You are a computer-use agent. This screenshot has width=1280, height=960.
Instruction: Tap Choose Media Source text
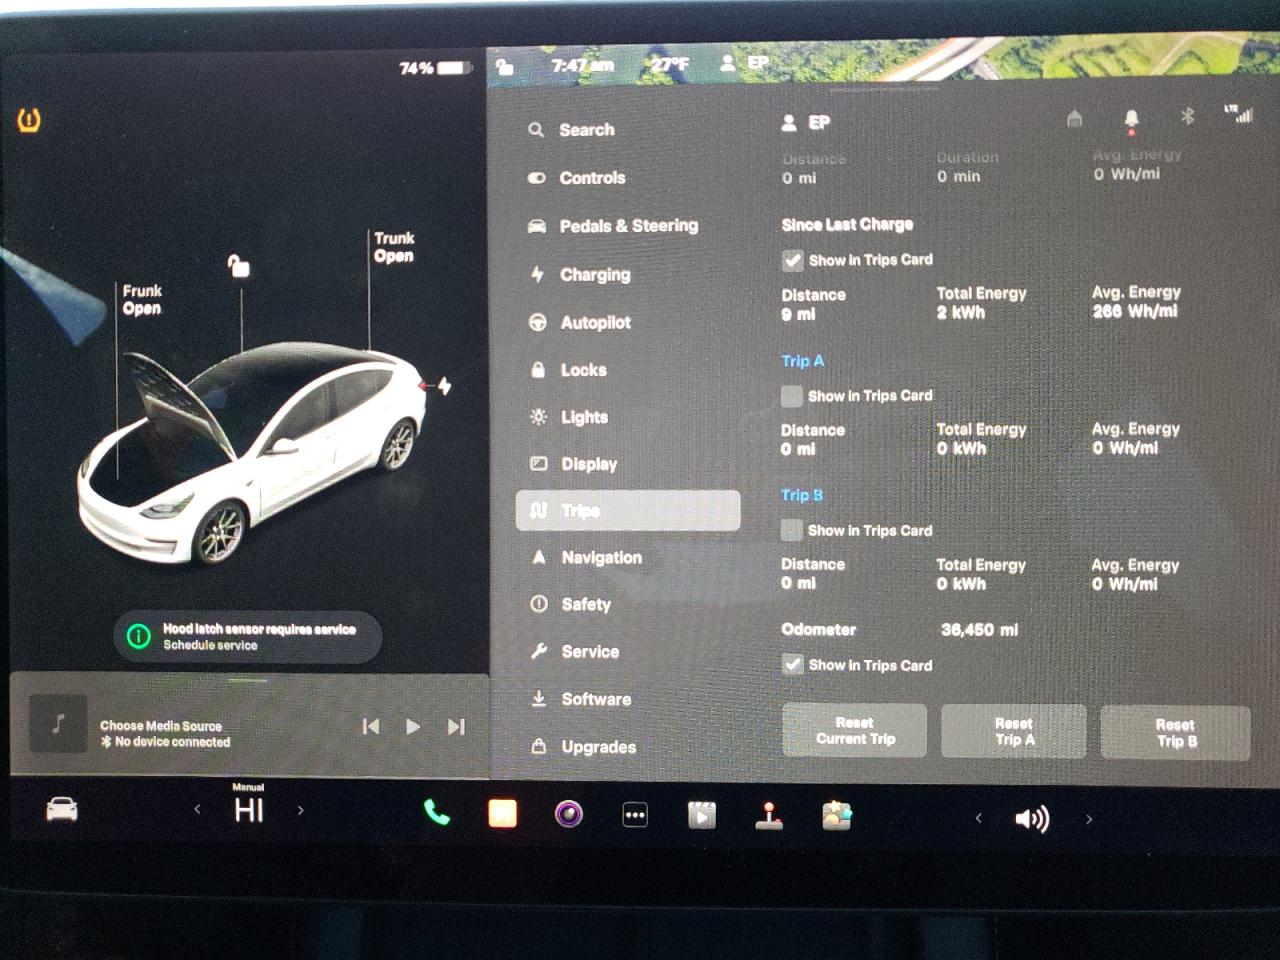point(161,726)
